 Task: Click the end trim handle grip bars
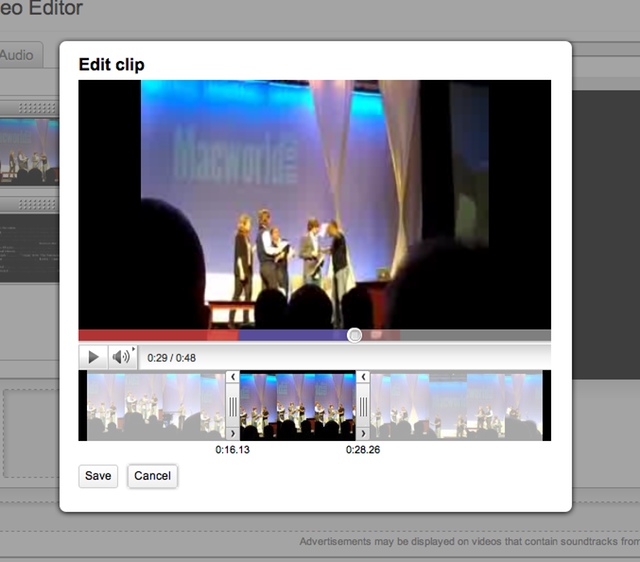point(363,406)
